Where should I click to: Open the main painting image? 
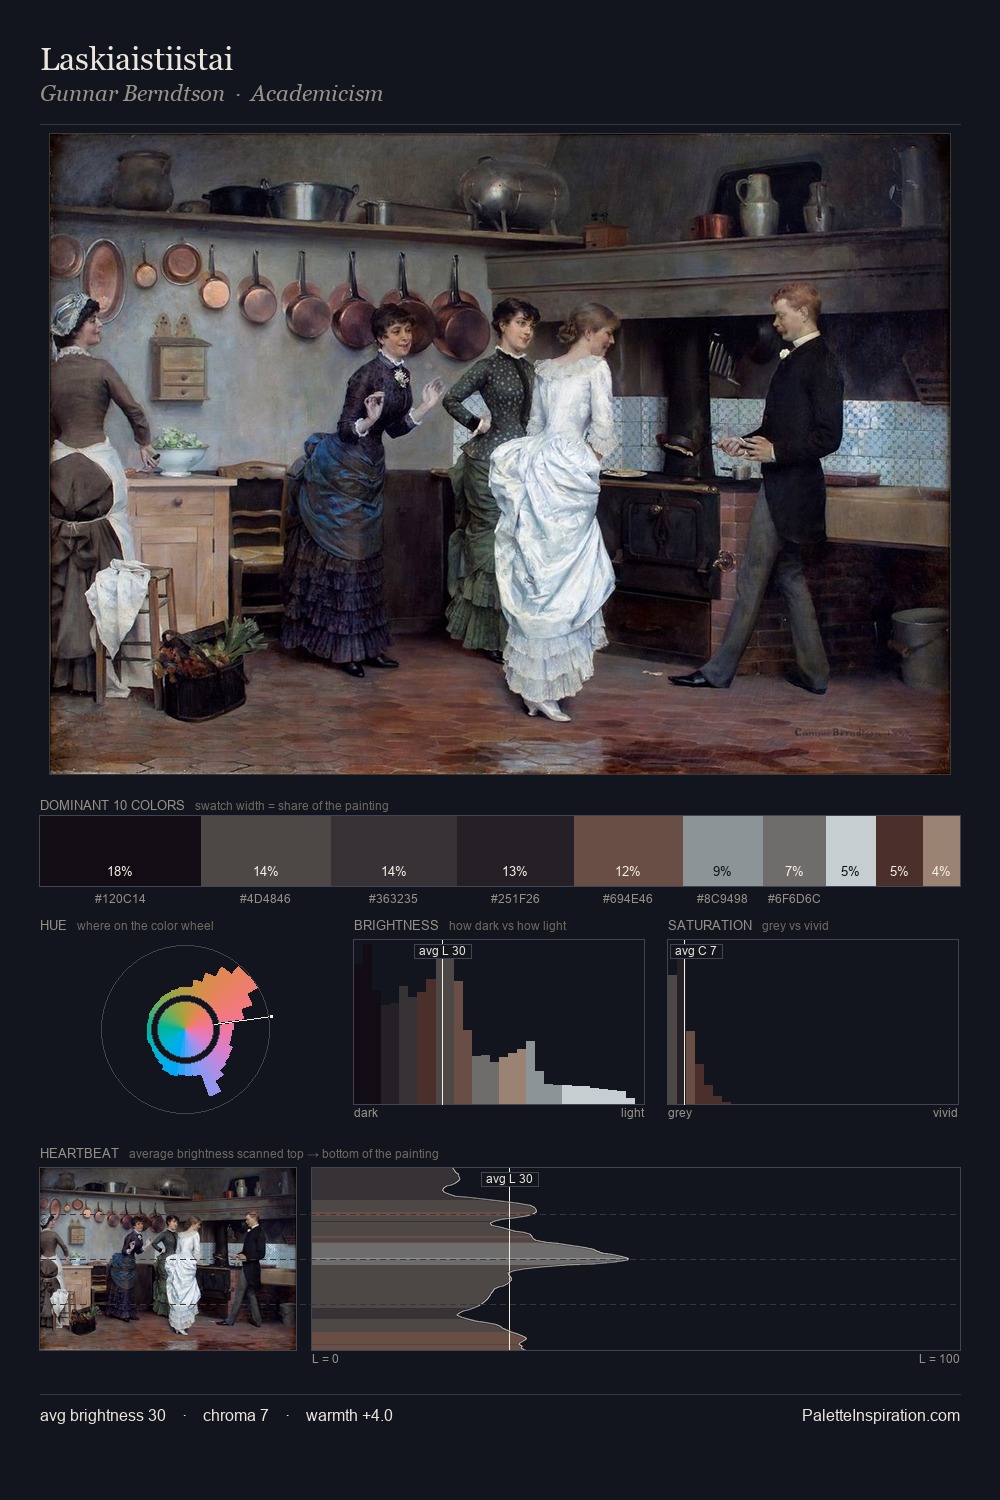click(x=500, y=454)
